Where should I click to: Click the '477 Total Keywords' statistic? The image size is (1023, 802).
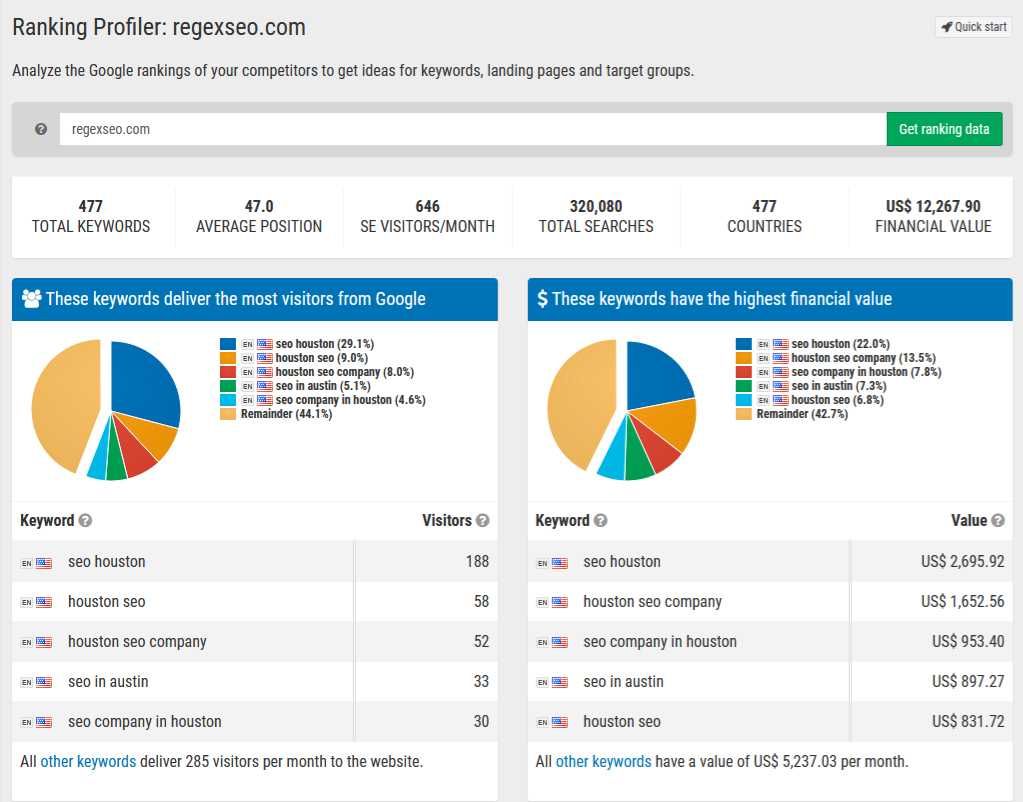click(91, 217)
